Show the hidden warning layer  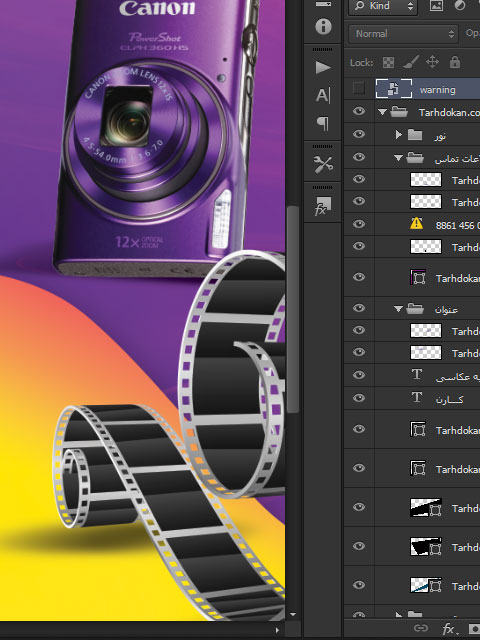tap(359, 88)
